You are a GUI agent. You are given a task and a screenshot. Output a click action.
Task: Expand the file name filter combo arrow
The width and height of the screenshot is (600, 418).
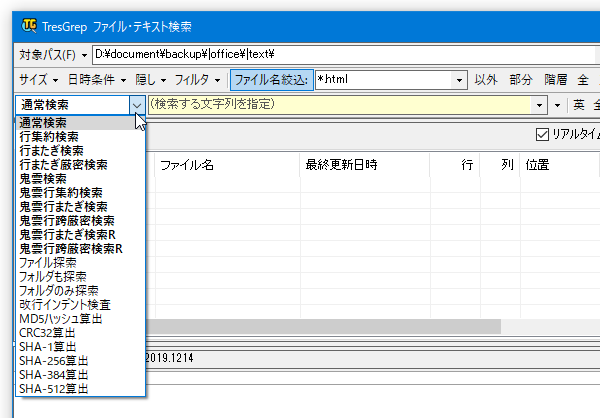[x=459, y=80]
